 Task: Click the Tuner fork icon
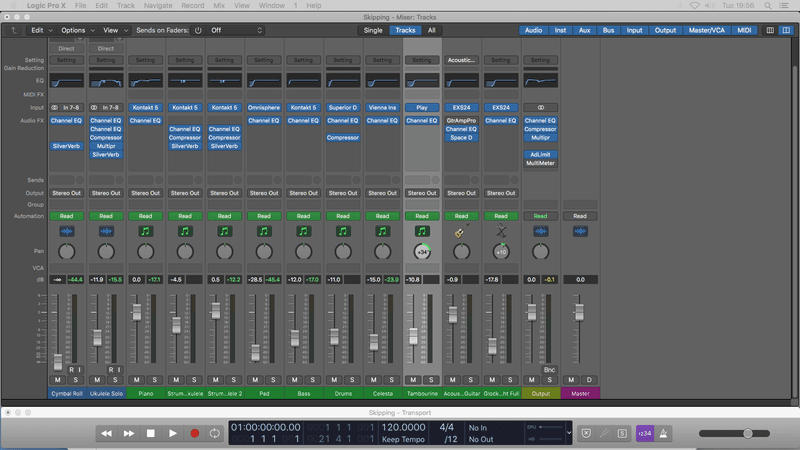pyautogui.click(x=604, y=433)
